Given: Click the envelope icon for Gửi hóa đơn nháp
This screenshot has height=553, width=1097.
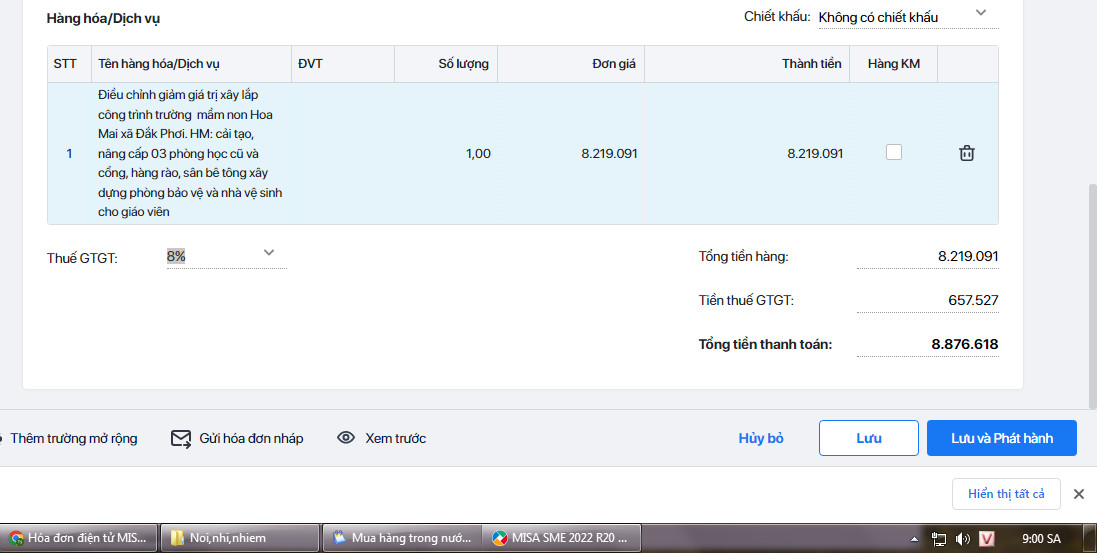Looking at the screenshot, I should click(x=181, y=438).
